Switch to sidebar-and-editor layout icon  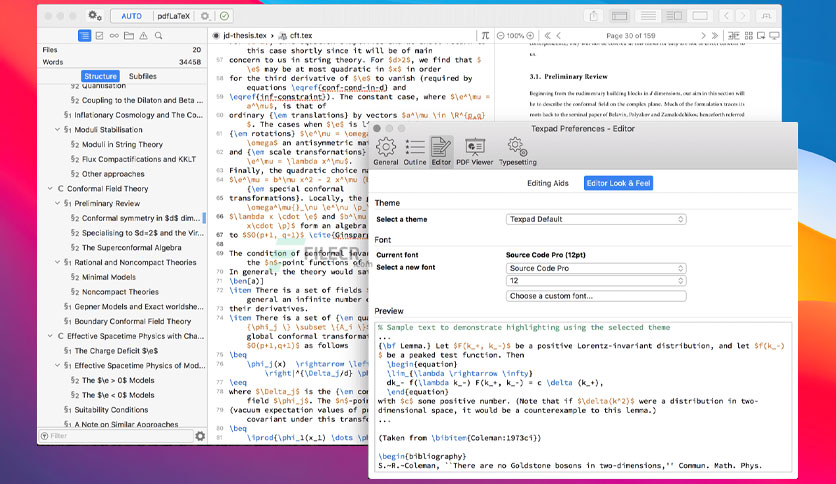coord(620,16)
